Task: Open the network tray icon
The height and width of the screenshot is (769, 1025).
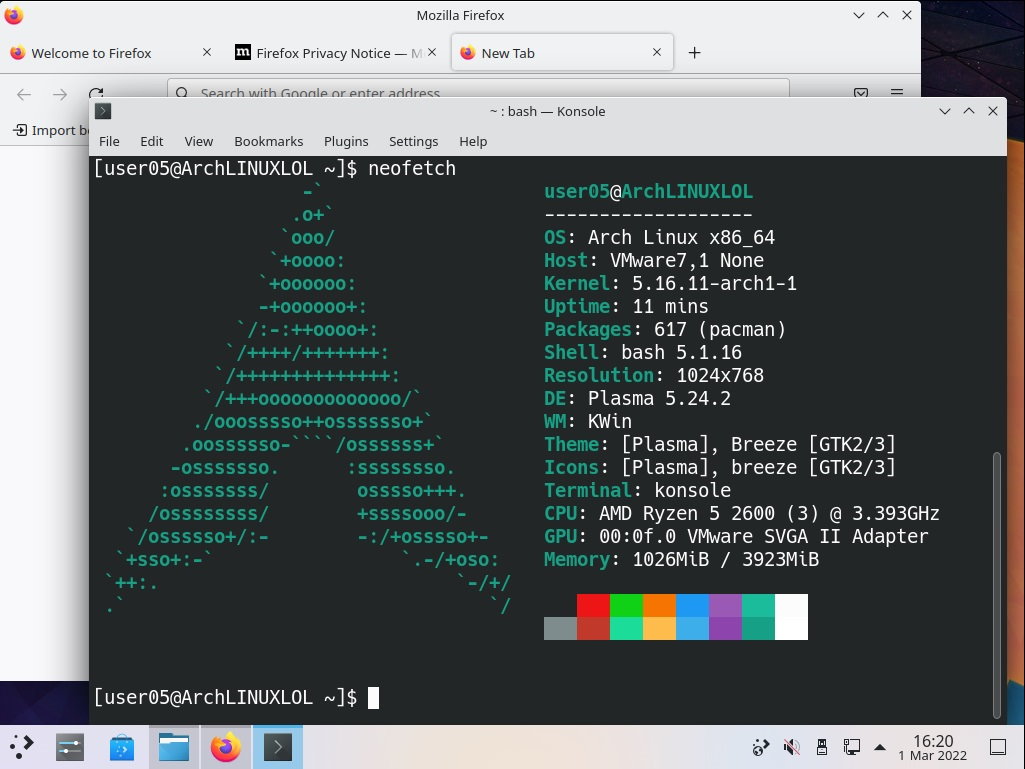Action: (x=851, y=747)
